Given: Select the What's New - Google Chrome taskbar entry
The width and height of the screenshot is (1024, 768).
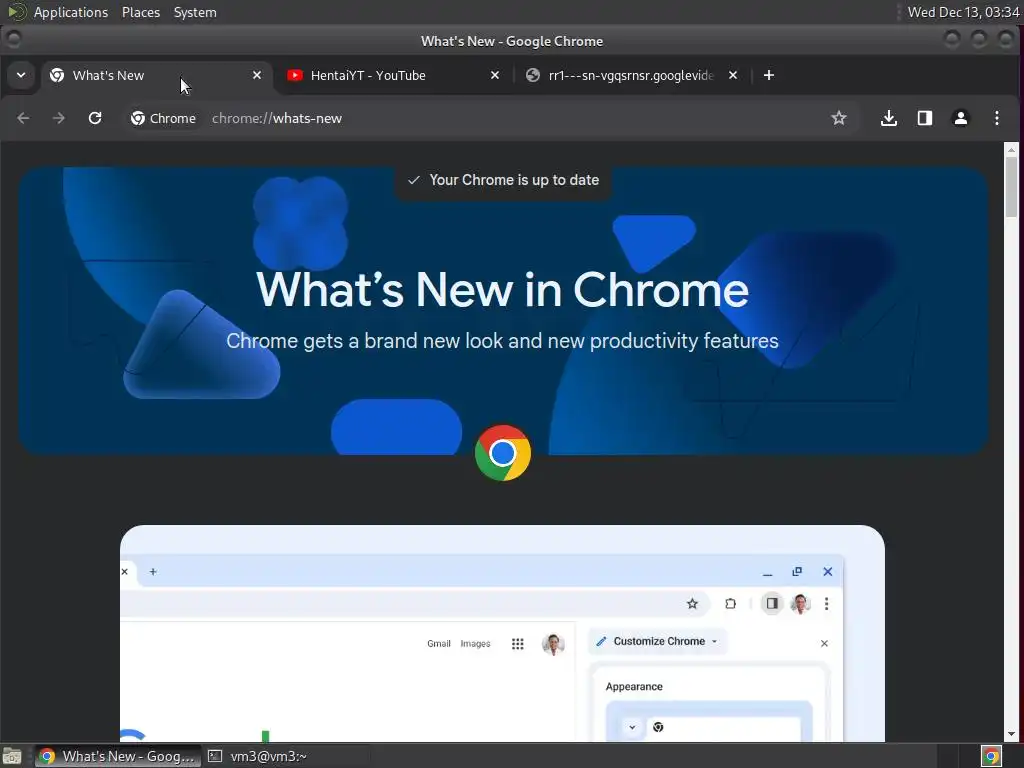Looking at the screenshot, I should click(118, 756).
